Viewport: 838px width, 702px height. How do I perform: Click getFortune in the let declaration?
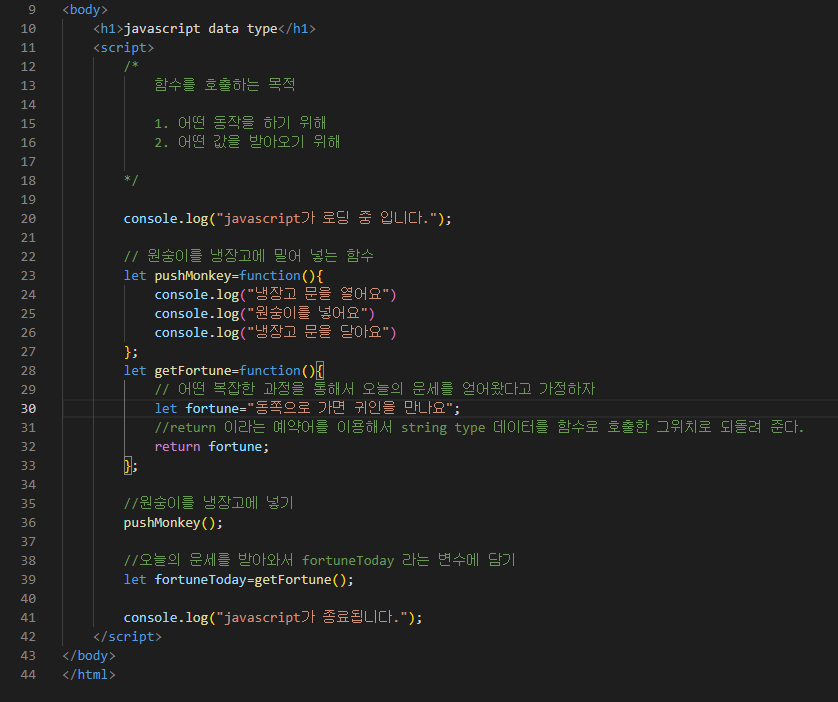click(x=192, y=371)
